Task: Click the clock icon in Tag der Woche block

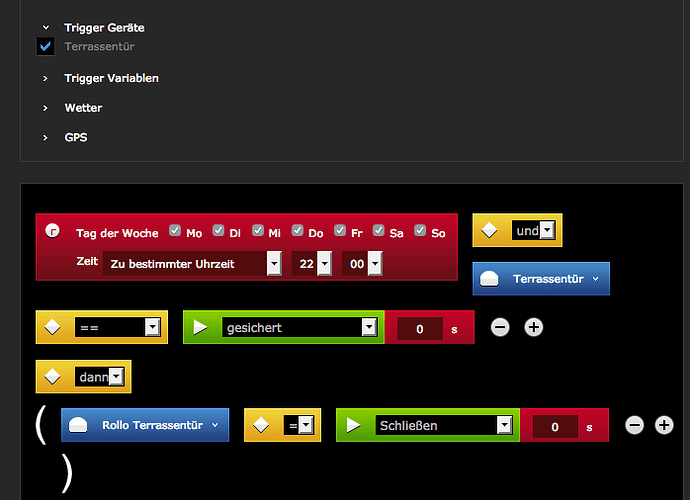Action: point(52,231)
